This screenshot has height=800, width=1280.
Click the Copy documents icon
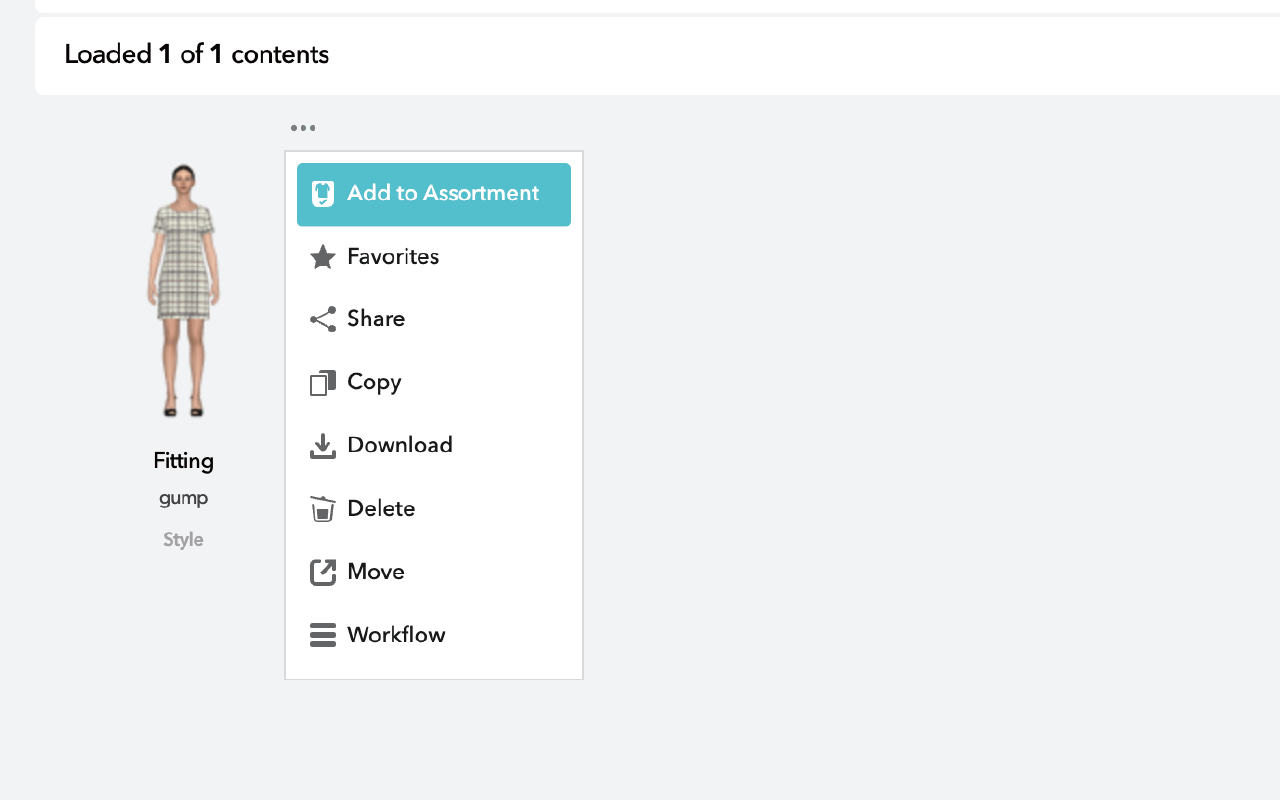323,382
